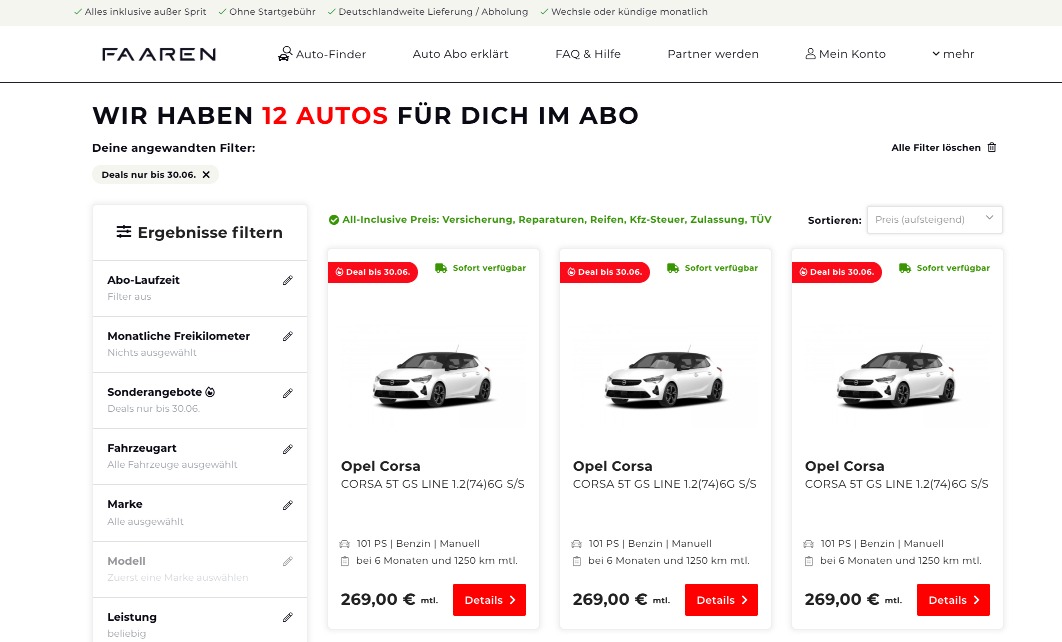Open the Auto-Finder page
The image size is (1062, 642).
pos(322,54)
